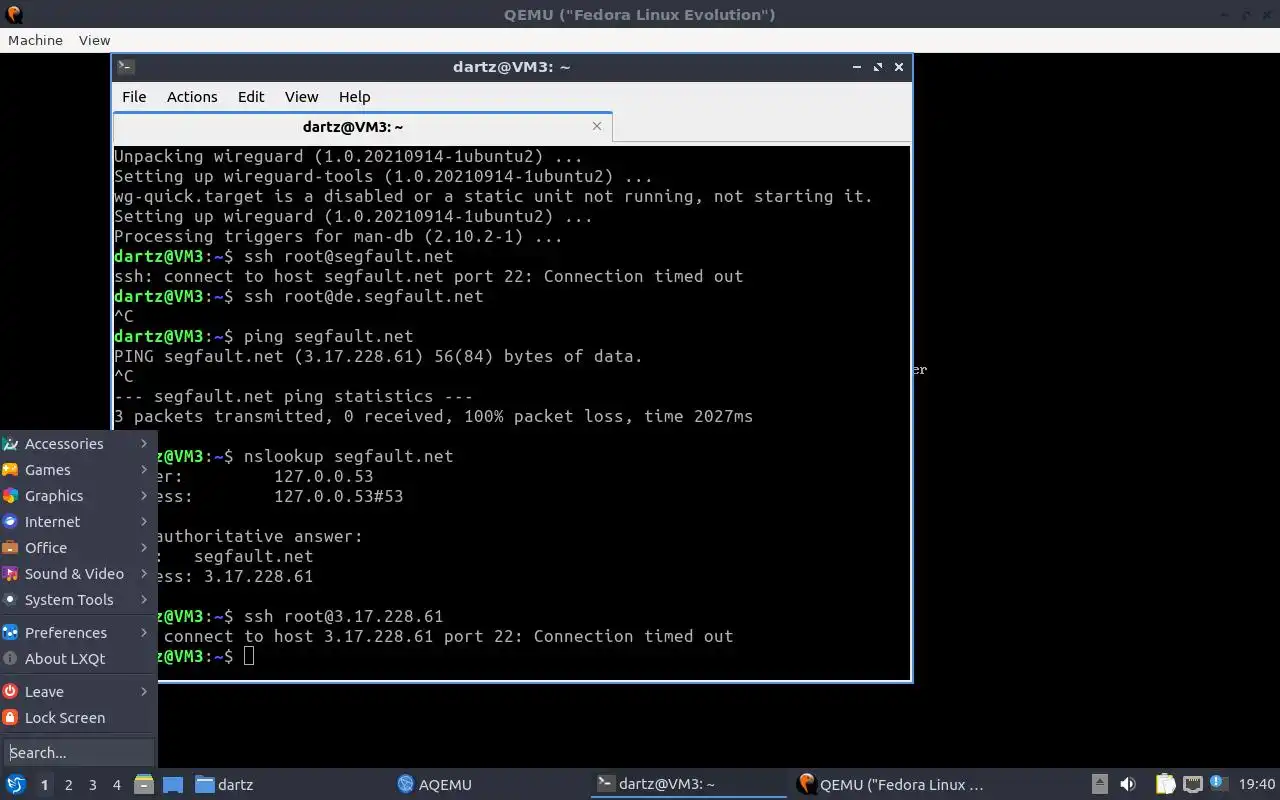
Task: Open the Preferences submenu
Action: coord(76,633)
